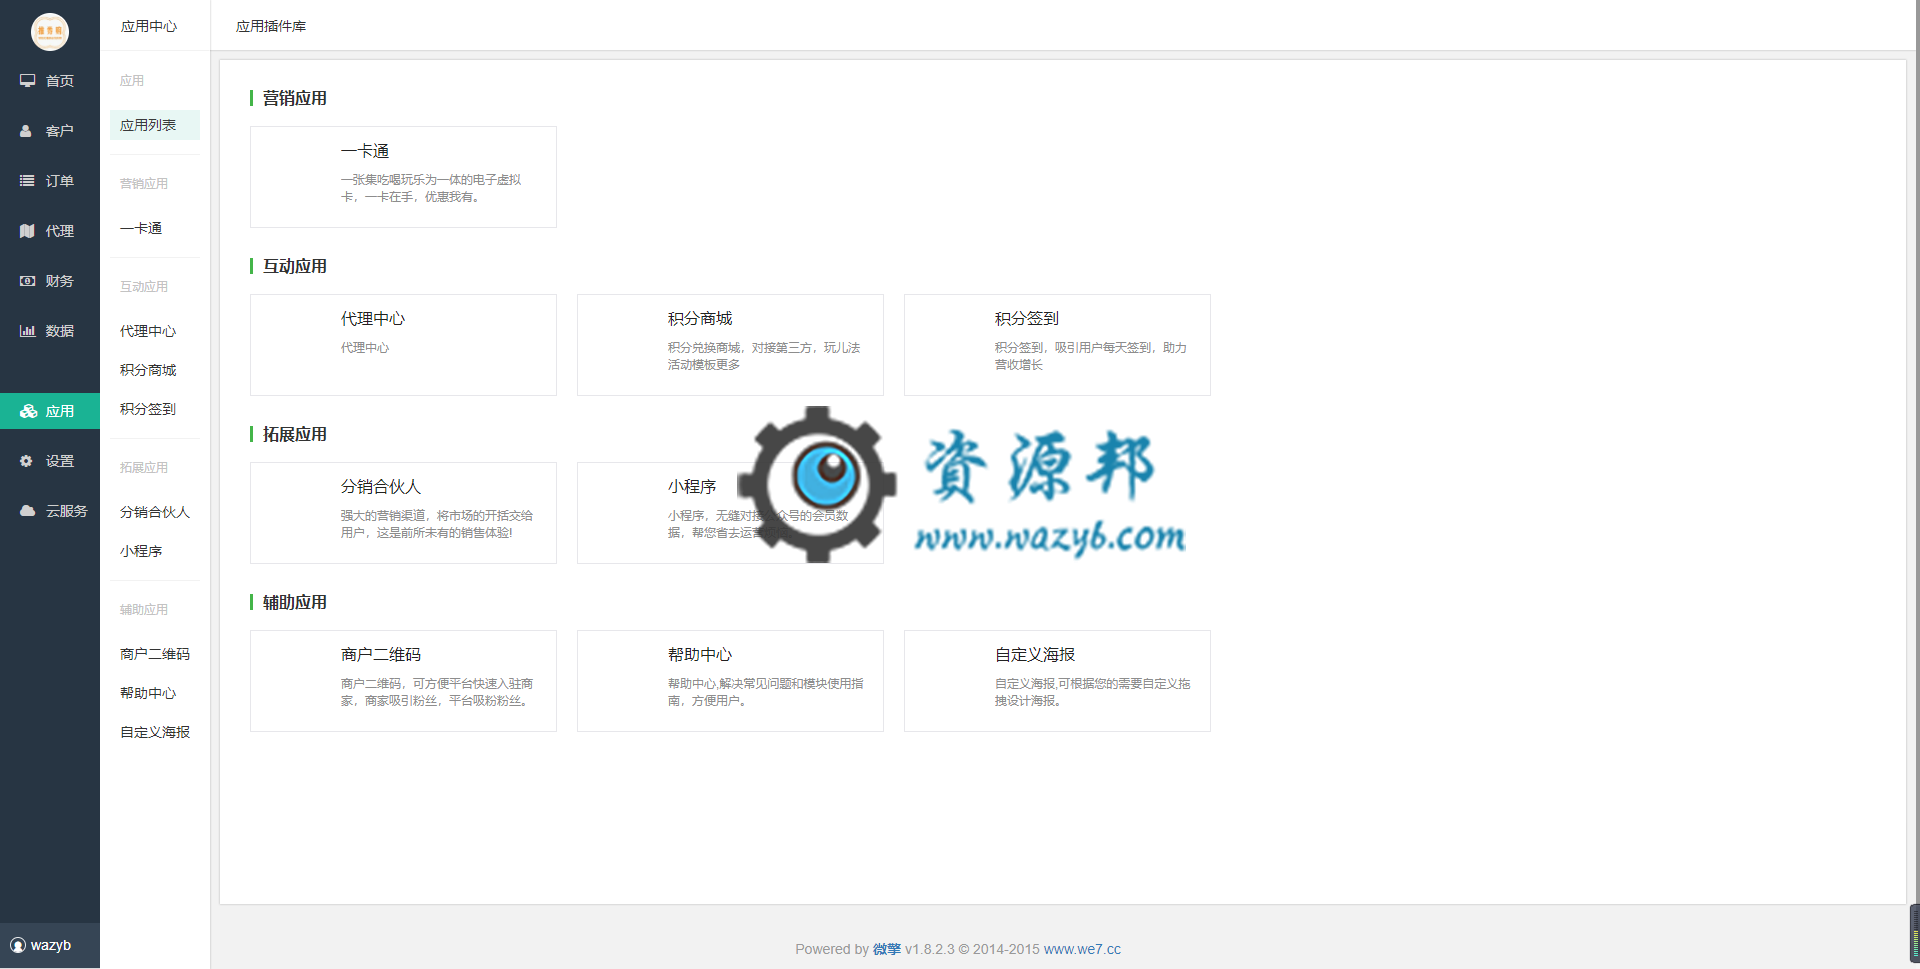Click the money icon next to 财务
The width and height of the screenshot is (1920, 969).
tap(28, 280)
